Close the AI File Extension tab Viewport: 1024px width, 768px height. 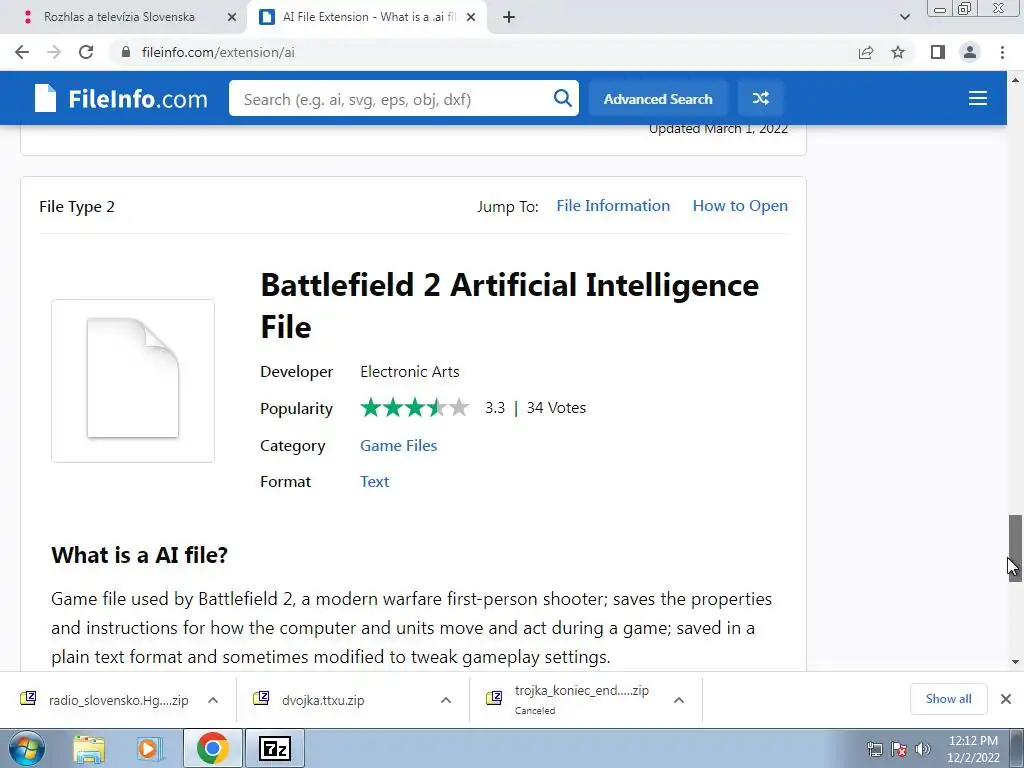point(471,18)
